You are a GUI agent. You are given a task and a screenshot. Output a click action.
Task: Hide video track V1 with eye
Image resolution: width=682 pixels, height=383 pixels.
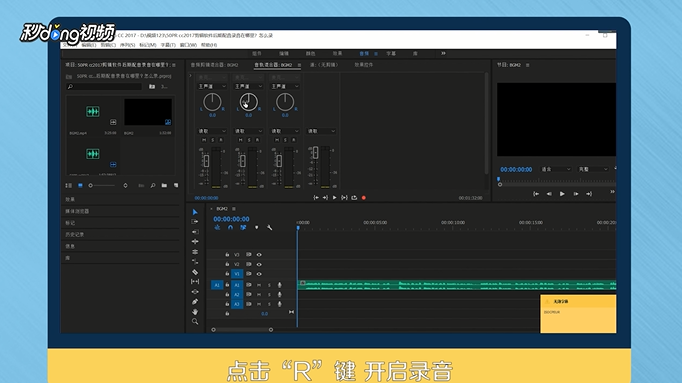point(259,274)
